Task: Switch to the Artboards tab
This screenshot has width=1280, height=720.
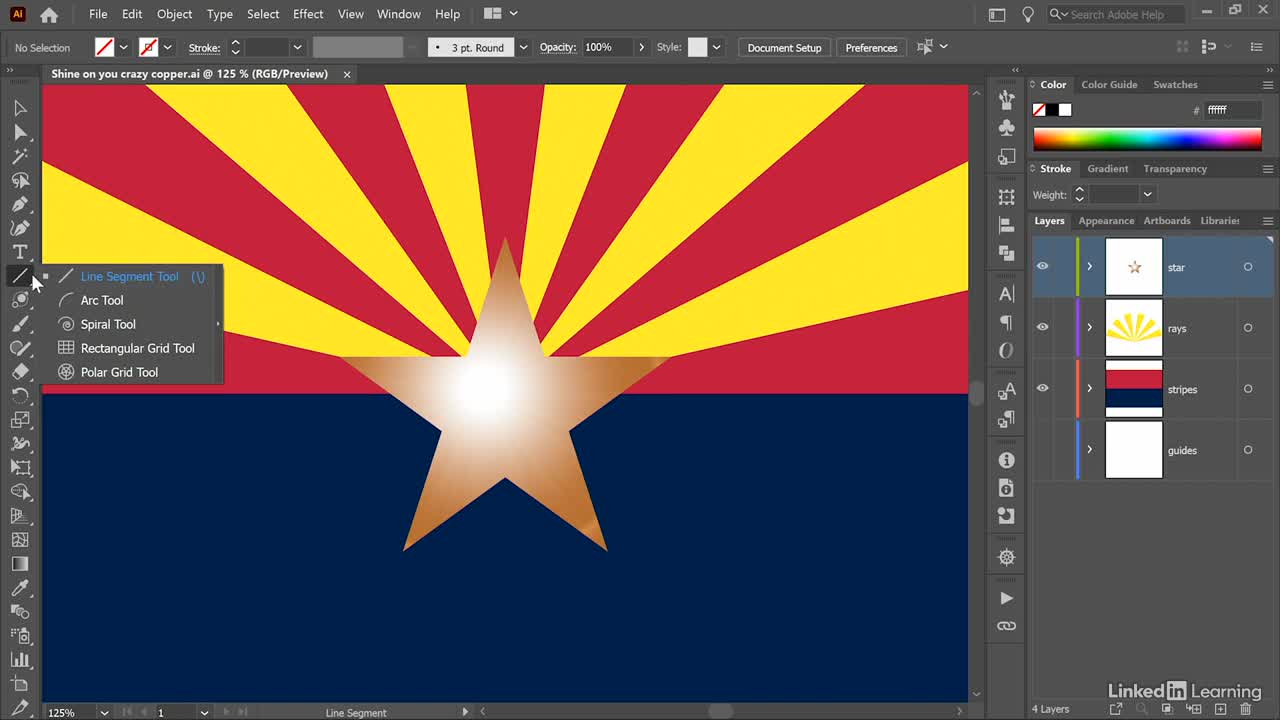Action: point(1167,221)
